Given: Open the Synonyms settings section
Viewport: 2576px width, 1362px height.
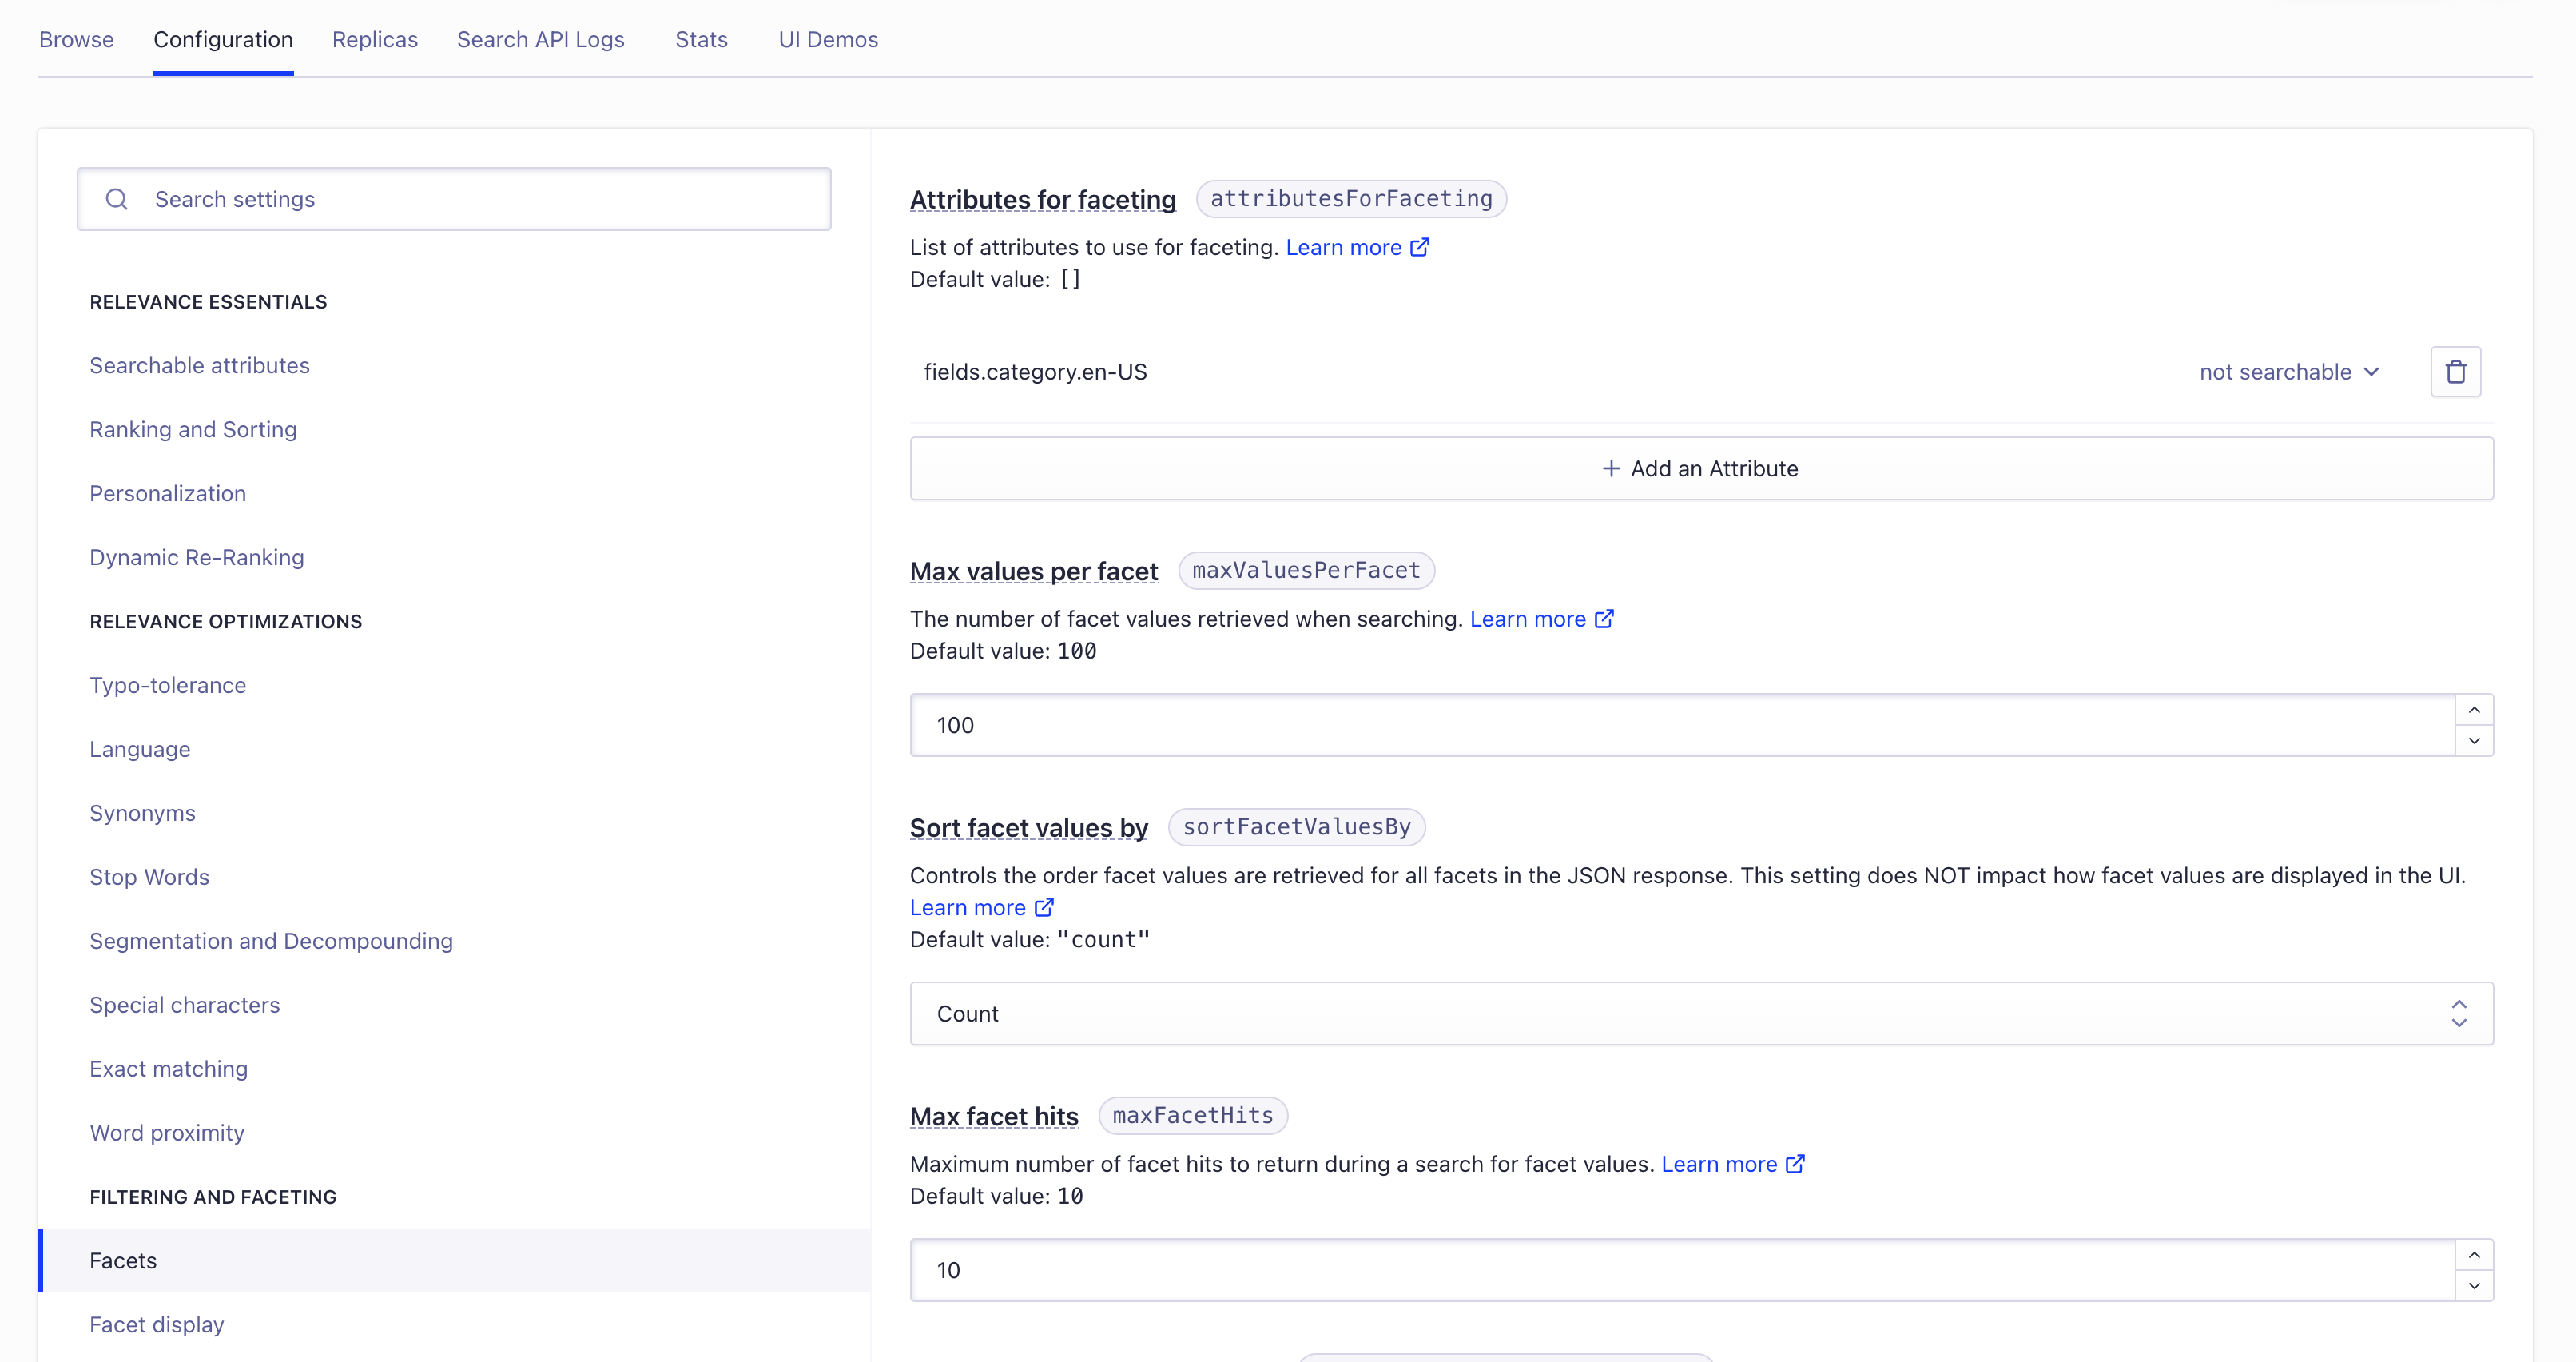Looking at the screenshot, I should 143,811.
